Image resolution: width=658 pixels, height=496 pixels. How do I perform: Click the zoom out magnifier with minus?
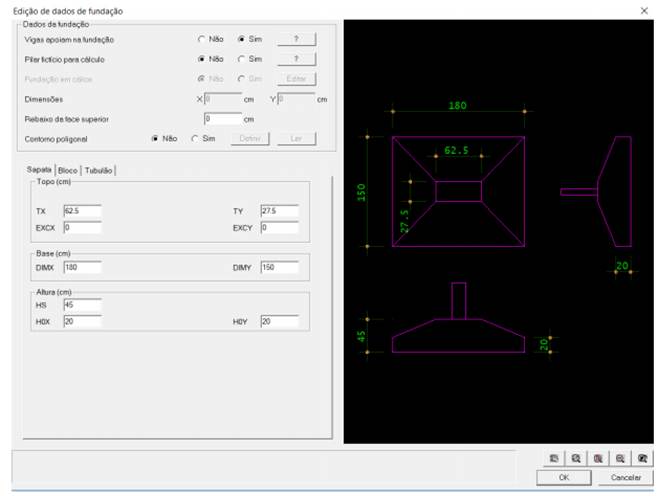coord(620,458)
